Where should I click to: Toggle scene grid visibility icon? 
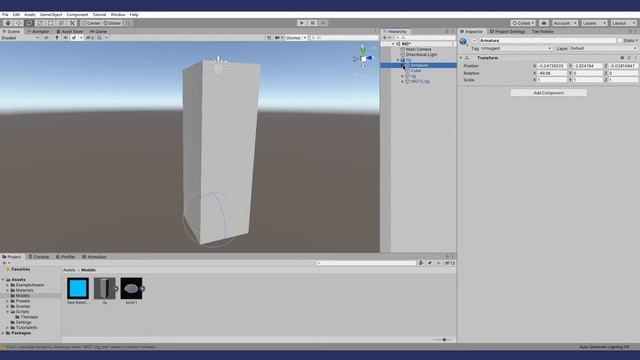point(99,38)
